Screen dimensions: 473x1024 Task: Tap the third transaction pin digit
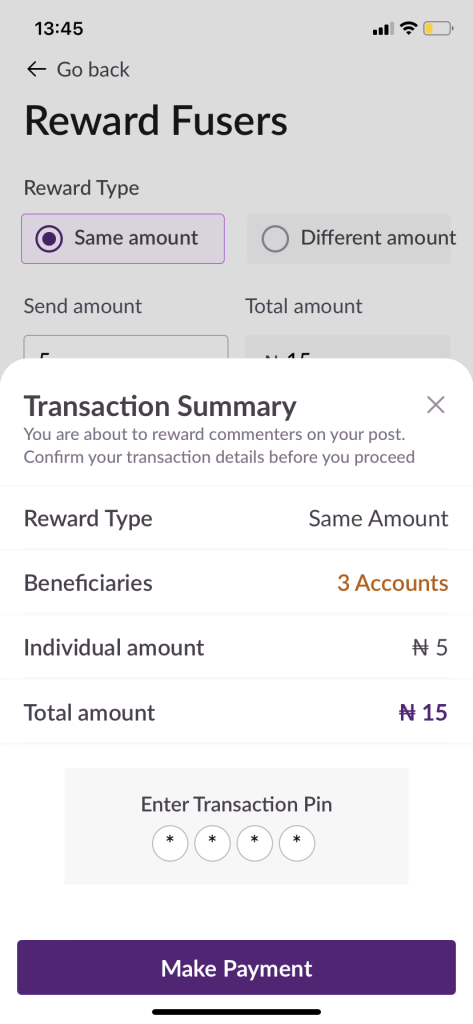(254, 843)
